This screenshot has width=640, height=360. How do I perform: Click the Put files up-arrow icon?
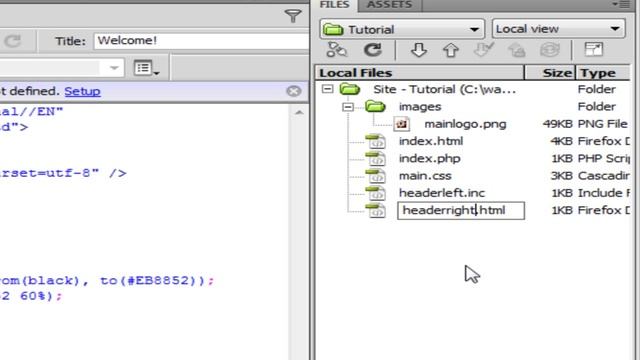pos(451,50)
